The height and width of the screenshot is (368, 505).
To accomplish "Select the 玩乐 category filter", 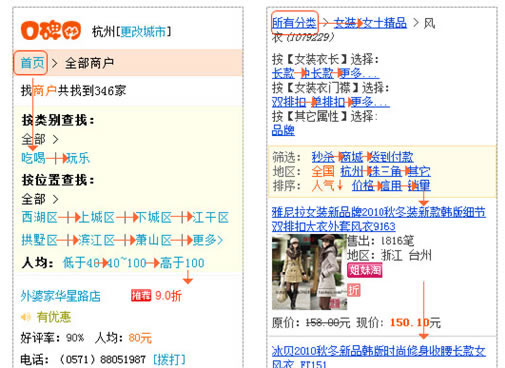I will 78,158.
